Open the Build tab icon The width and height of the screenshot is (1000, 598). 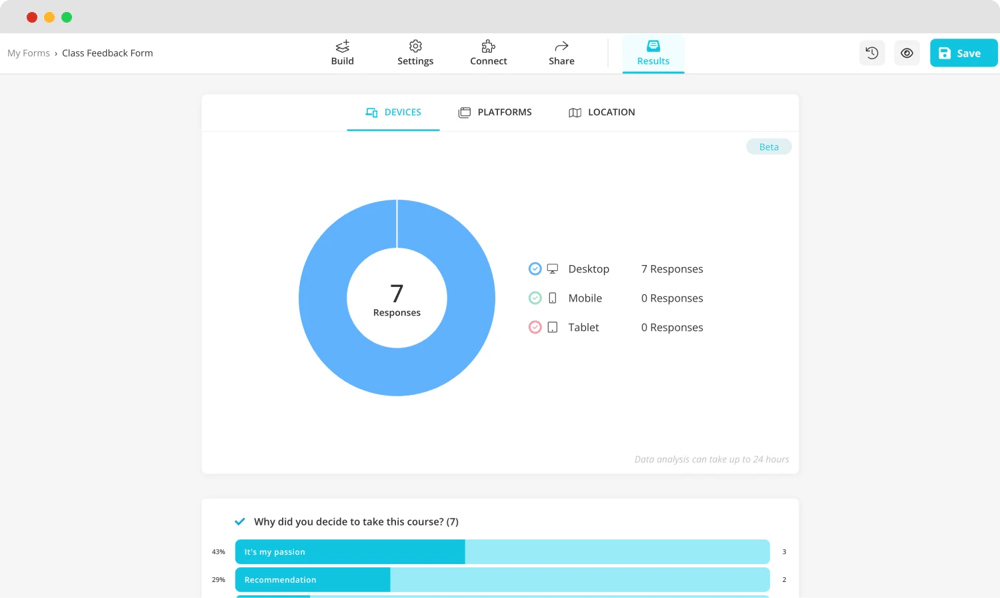[x=342, y=46]
